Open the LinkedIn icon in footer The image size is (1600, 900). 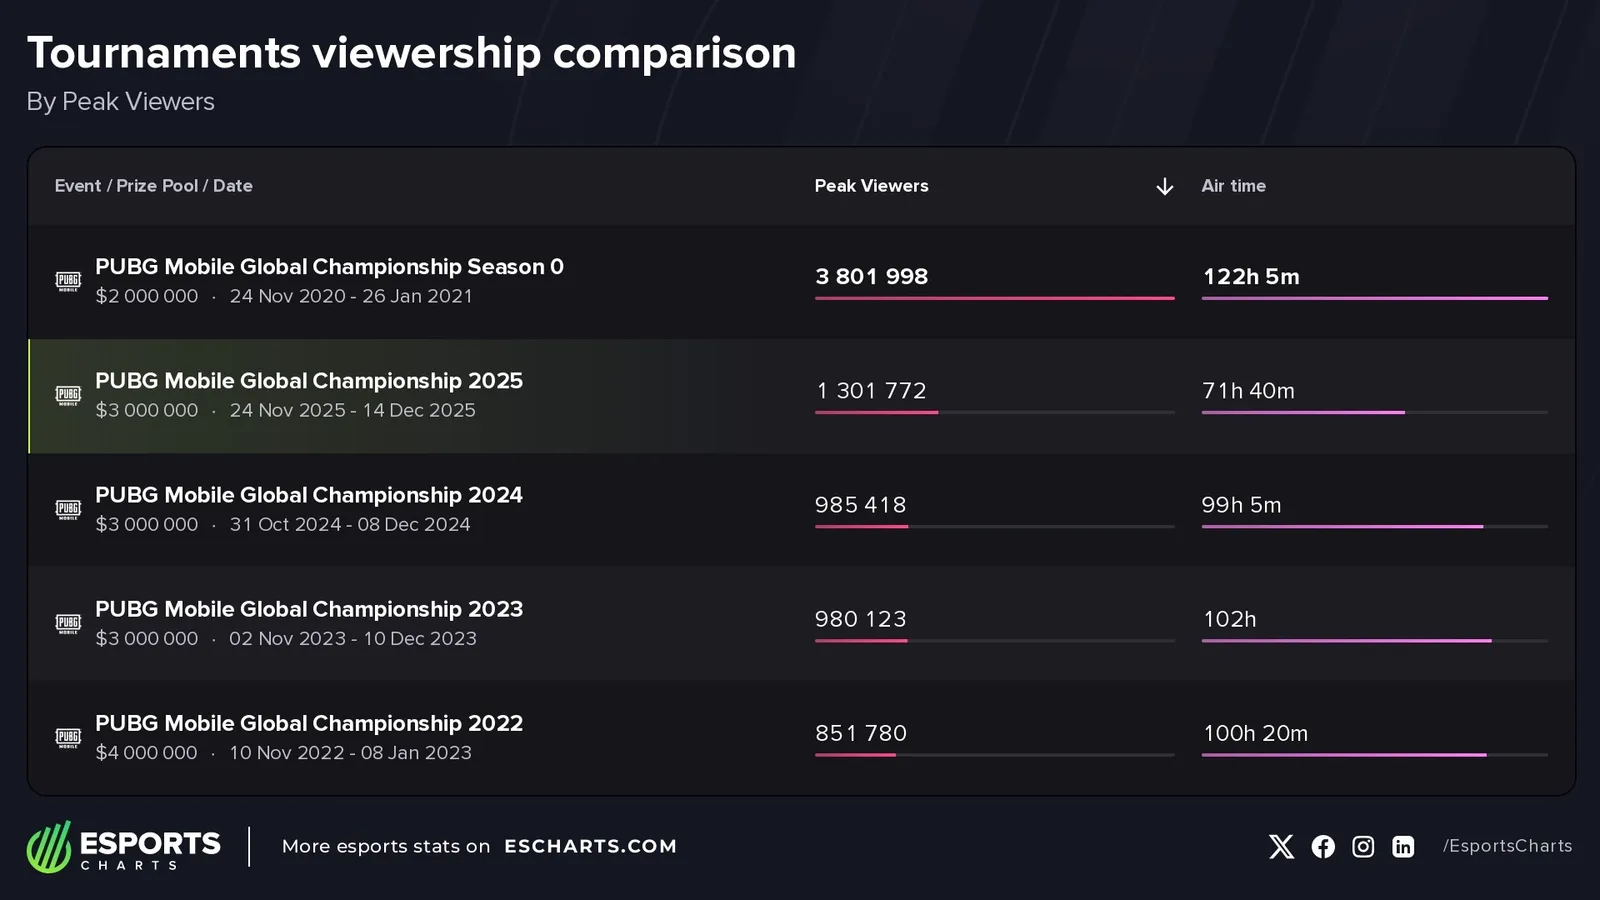(1403, 847)
